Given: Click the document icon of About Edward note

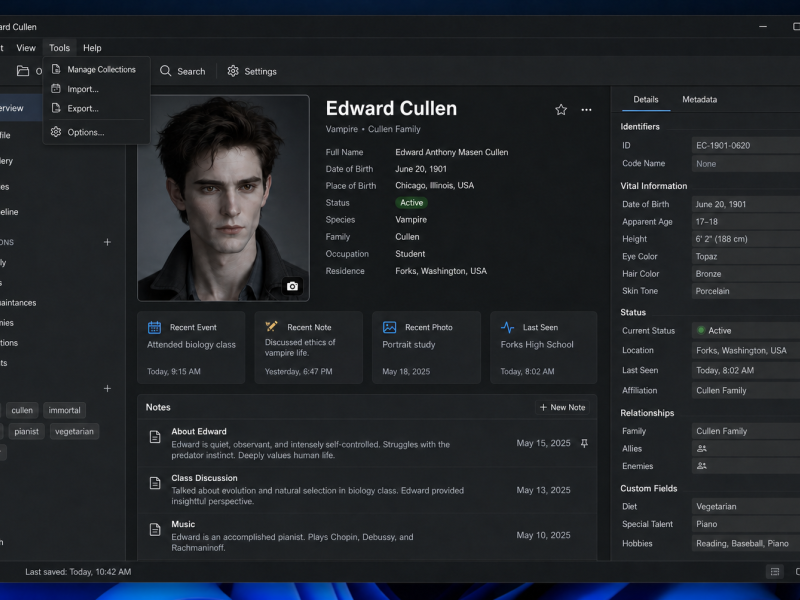Looking at the screenshot, I should click(155, 437).
